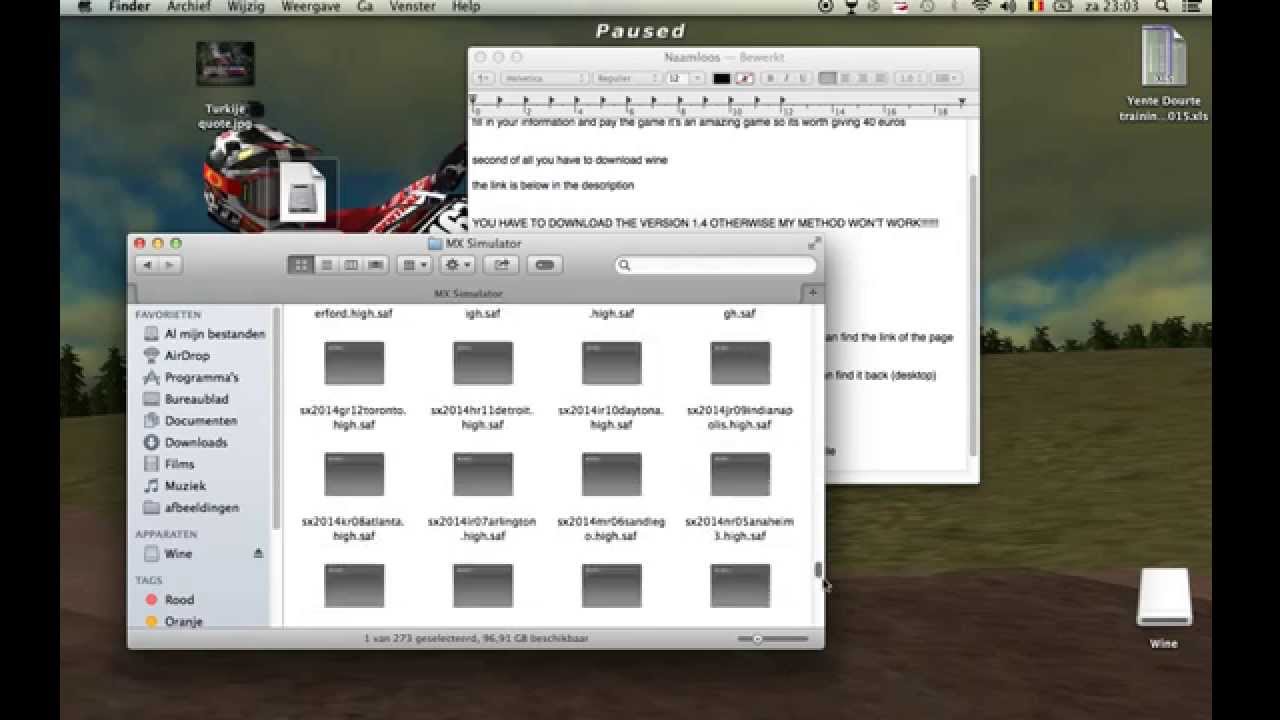
Task: Switch Finder to Cover Flow view
Action: coord(376,265)
